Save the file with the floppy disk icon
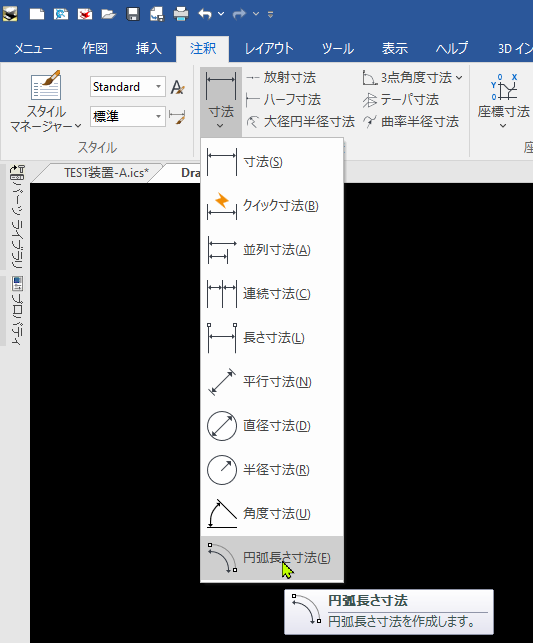The image size is (533, 643). pyautogui.click(x=133, y=14)
